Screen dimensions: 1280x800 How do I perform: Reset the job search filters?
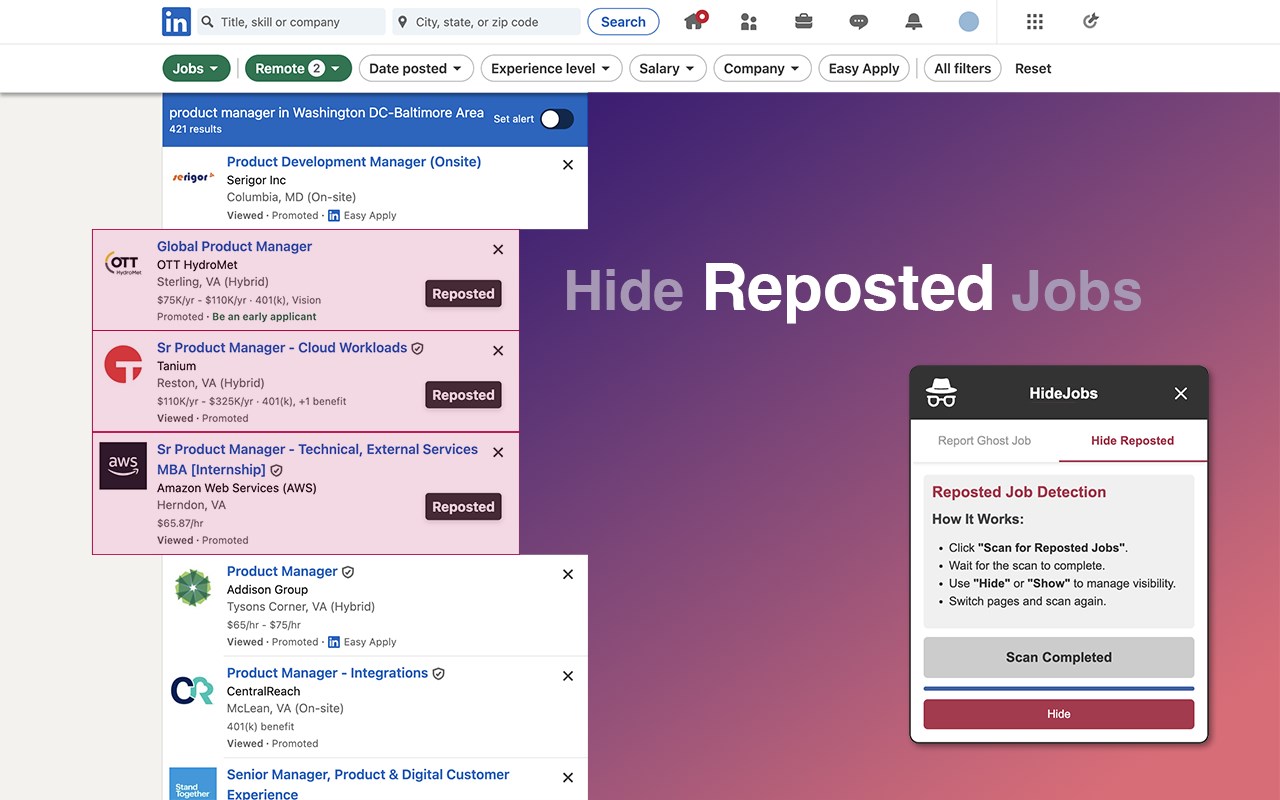pyautogui.click(x=1033, y=68)
